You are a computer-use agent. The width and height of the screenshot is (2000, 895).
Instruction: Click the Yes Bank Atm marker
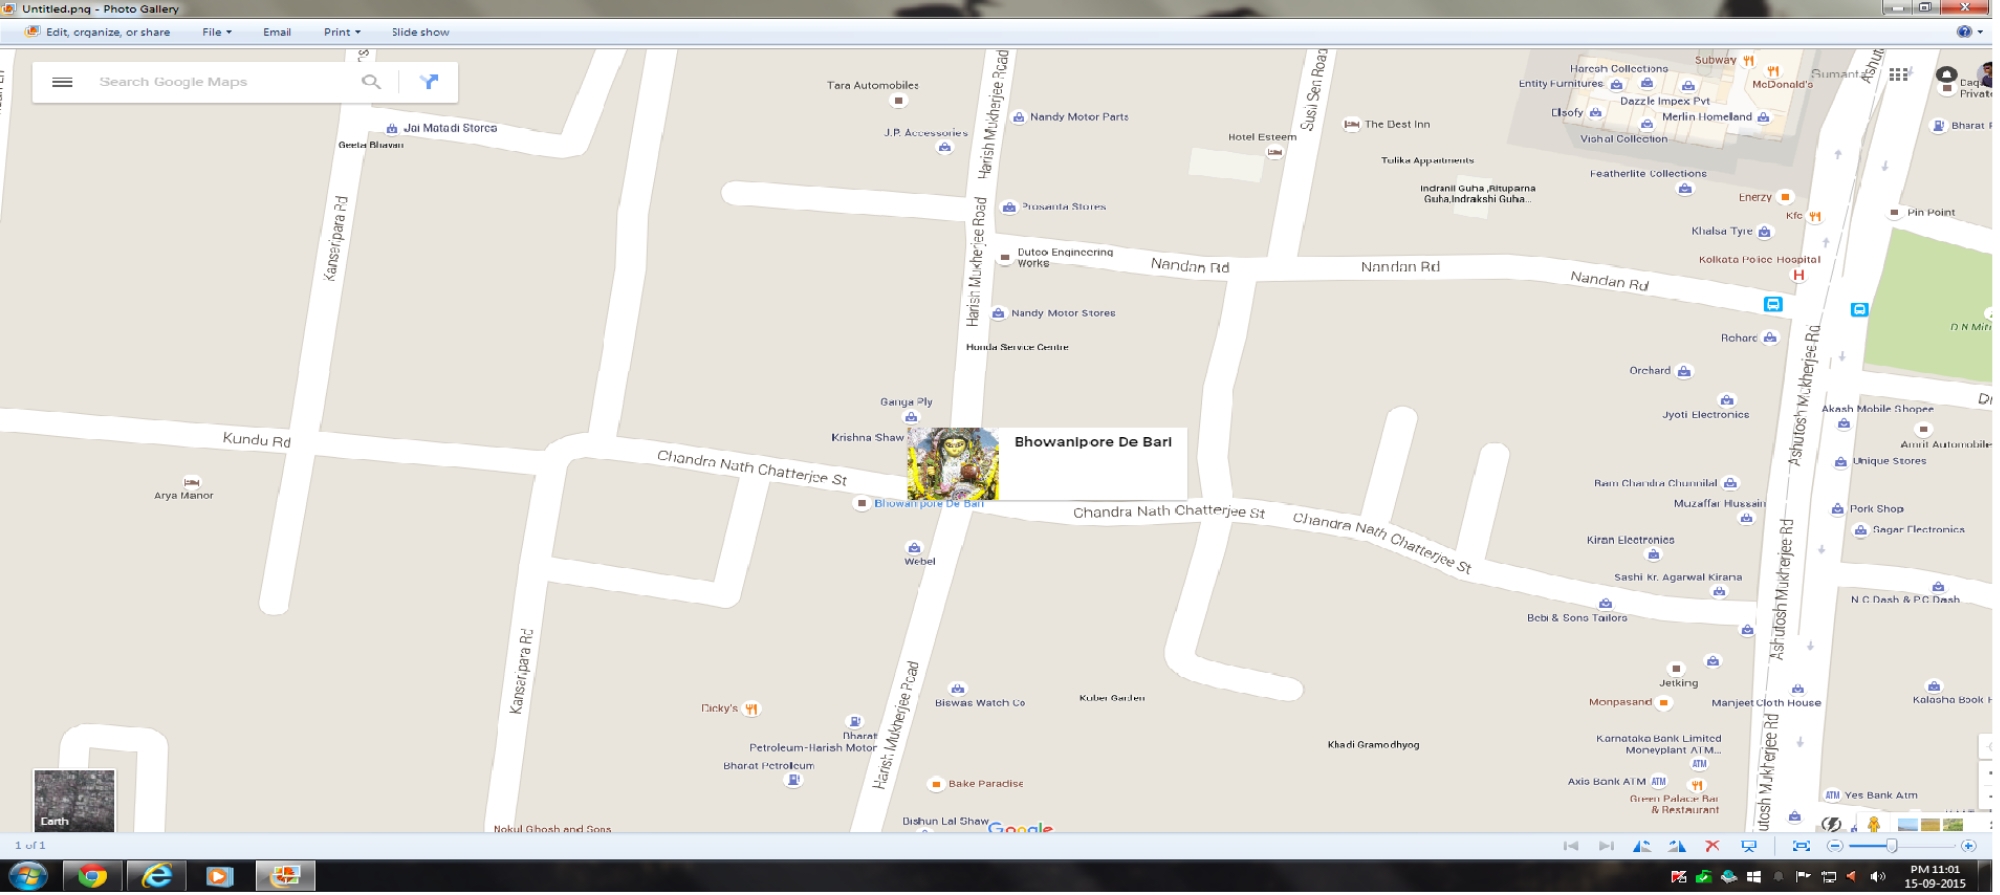[1832, 796]
